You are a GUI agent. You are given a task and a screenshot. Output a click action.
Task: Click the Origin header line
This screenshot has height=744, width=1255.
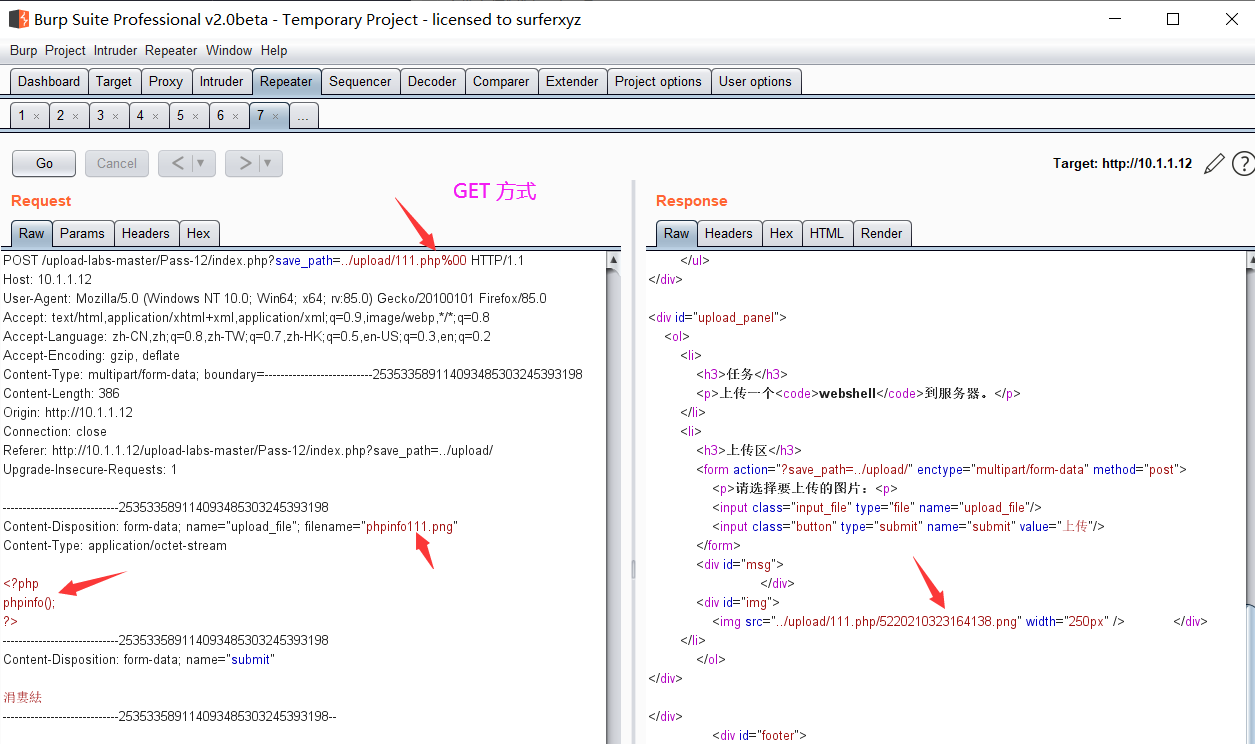(68, 412)
